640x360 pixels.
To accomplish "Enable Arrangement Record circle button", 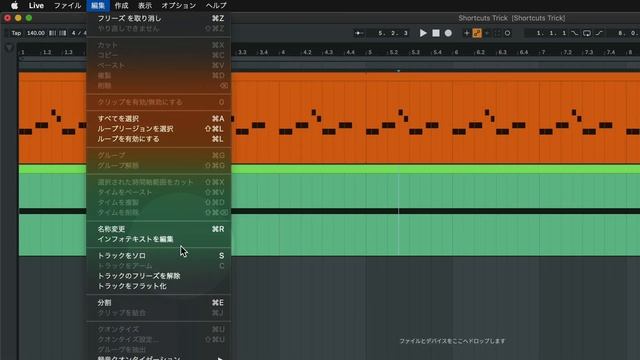I will (x=448, y=33).
